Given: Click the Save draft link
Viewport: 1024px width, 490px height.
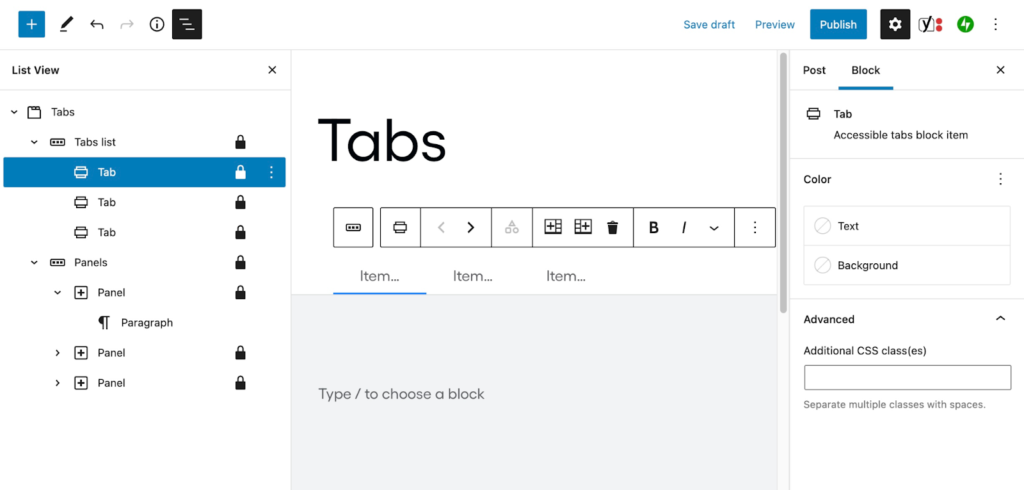Looking at the screenshot, I should click(709, 25).
